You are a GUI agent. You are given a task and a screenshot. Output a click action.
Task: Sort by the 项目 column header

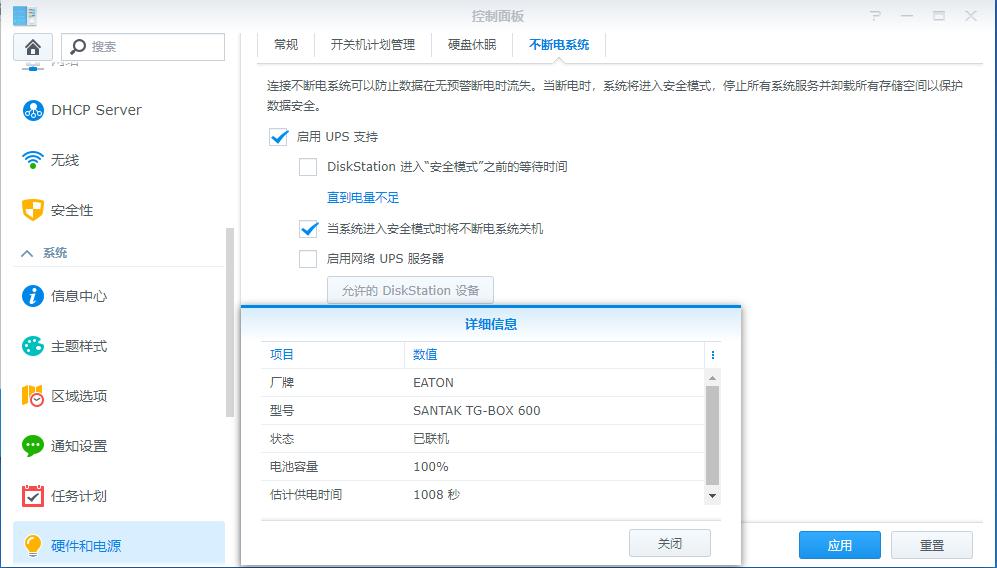333,355
